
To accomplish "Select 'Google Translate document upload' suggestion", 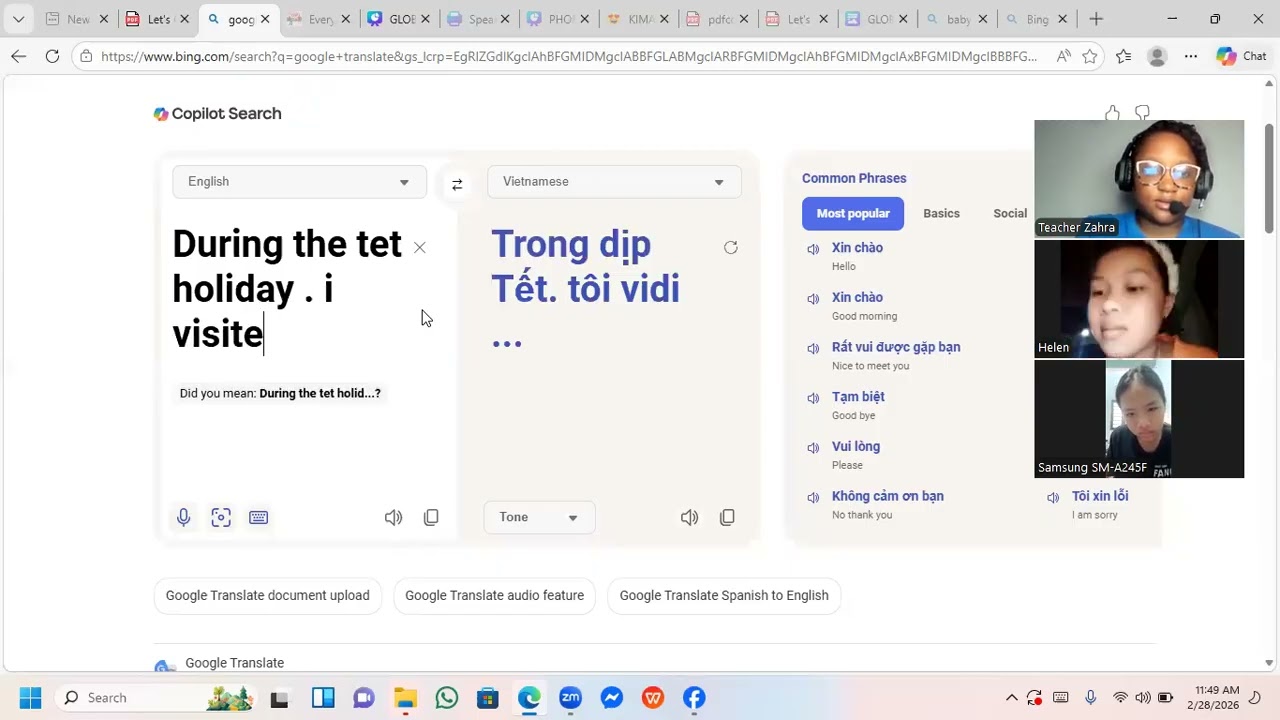I will [268, 595].
